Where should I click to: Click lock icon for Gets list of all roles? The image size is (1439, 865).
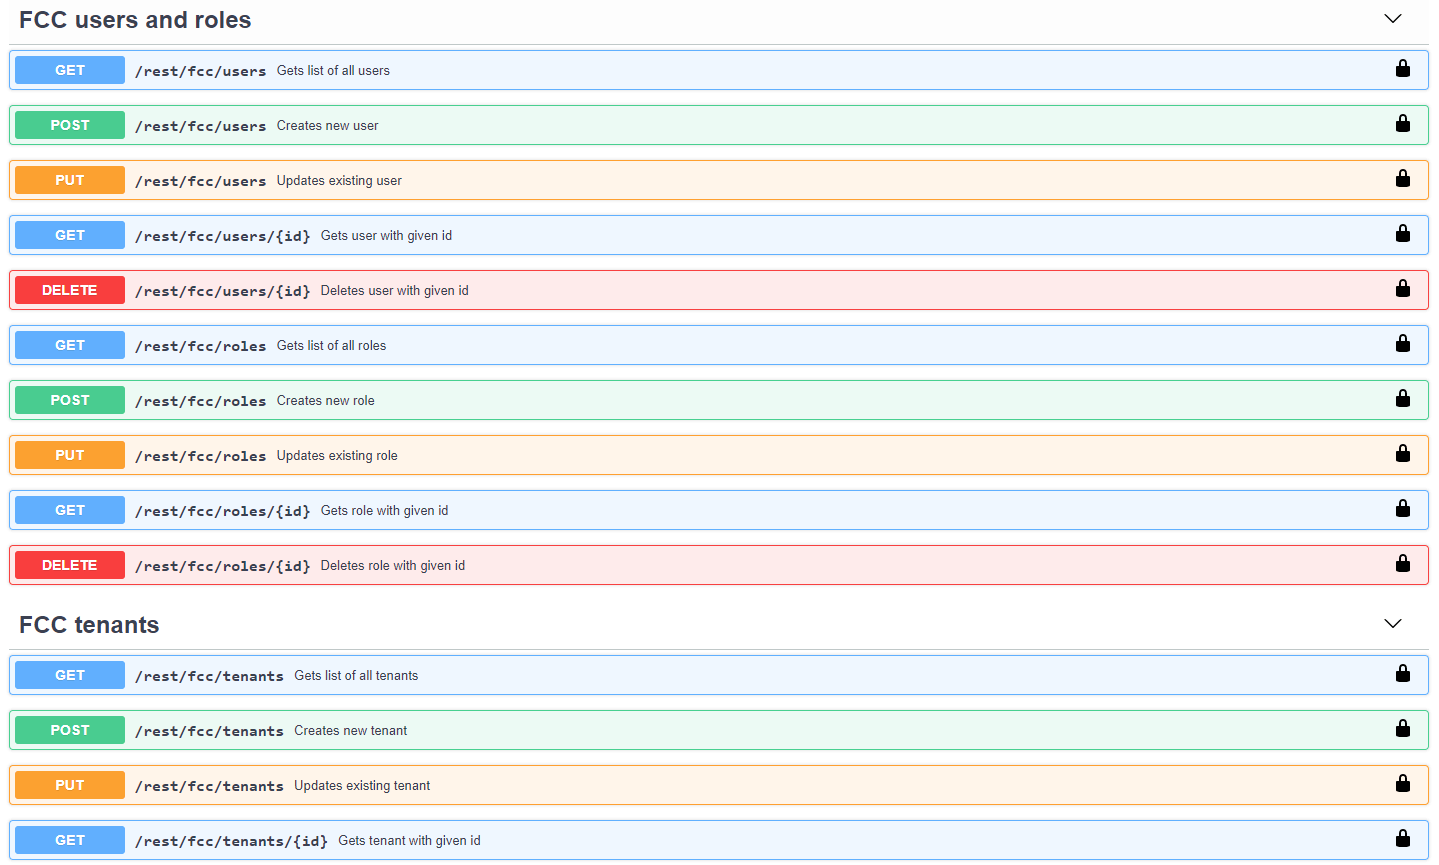1402,344
